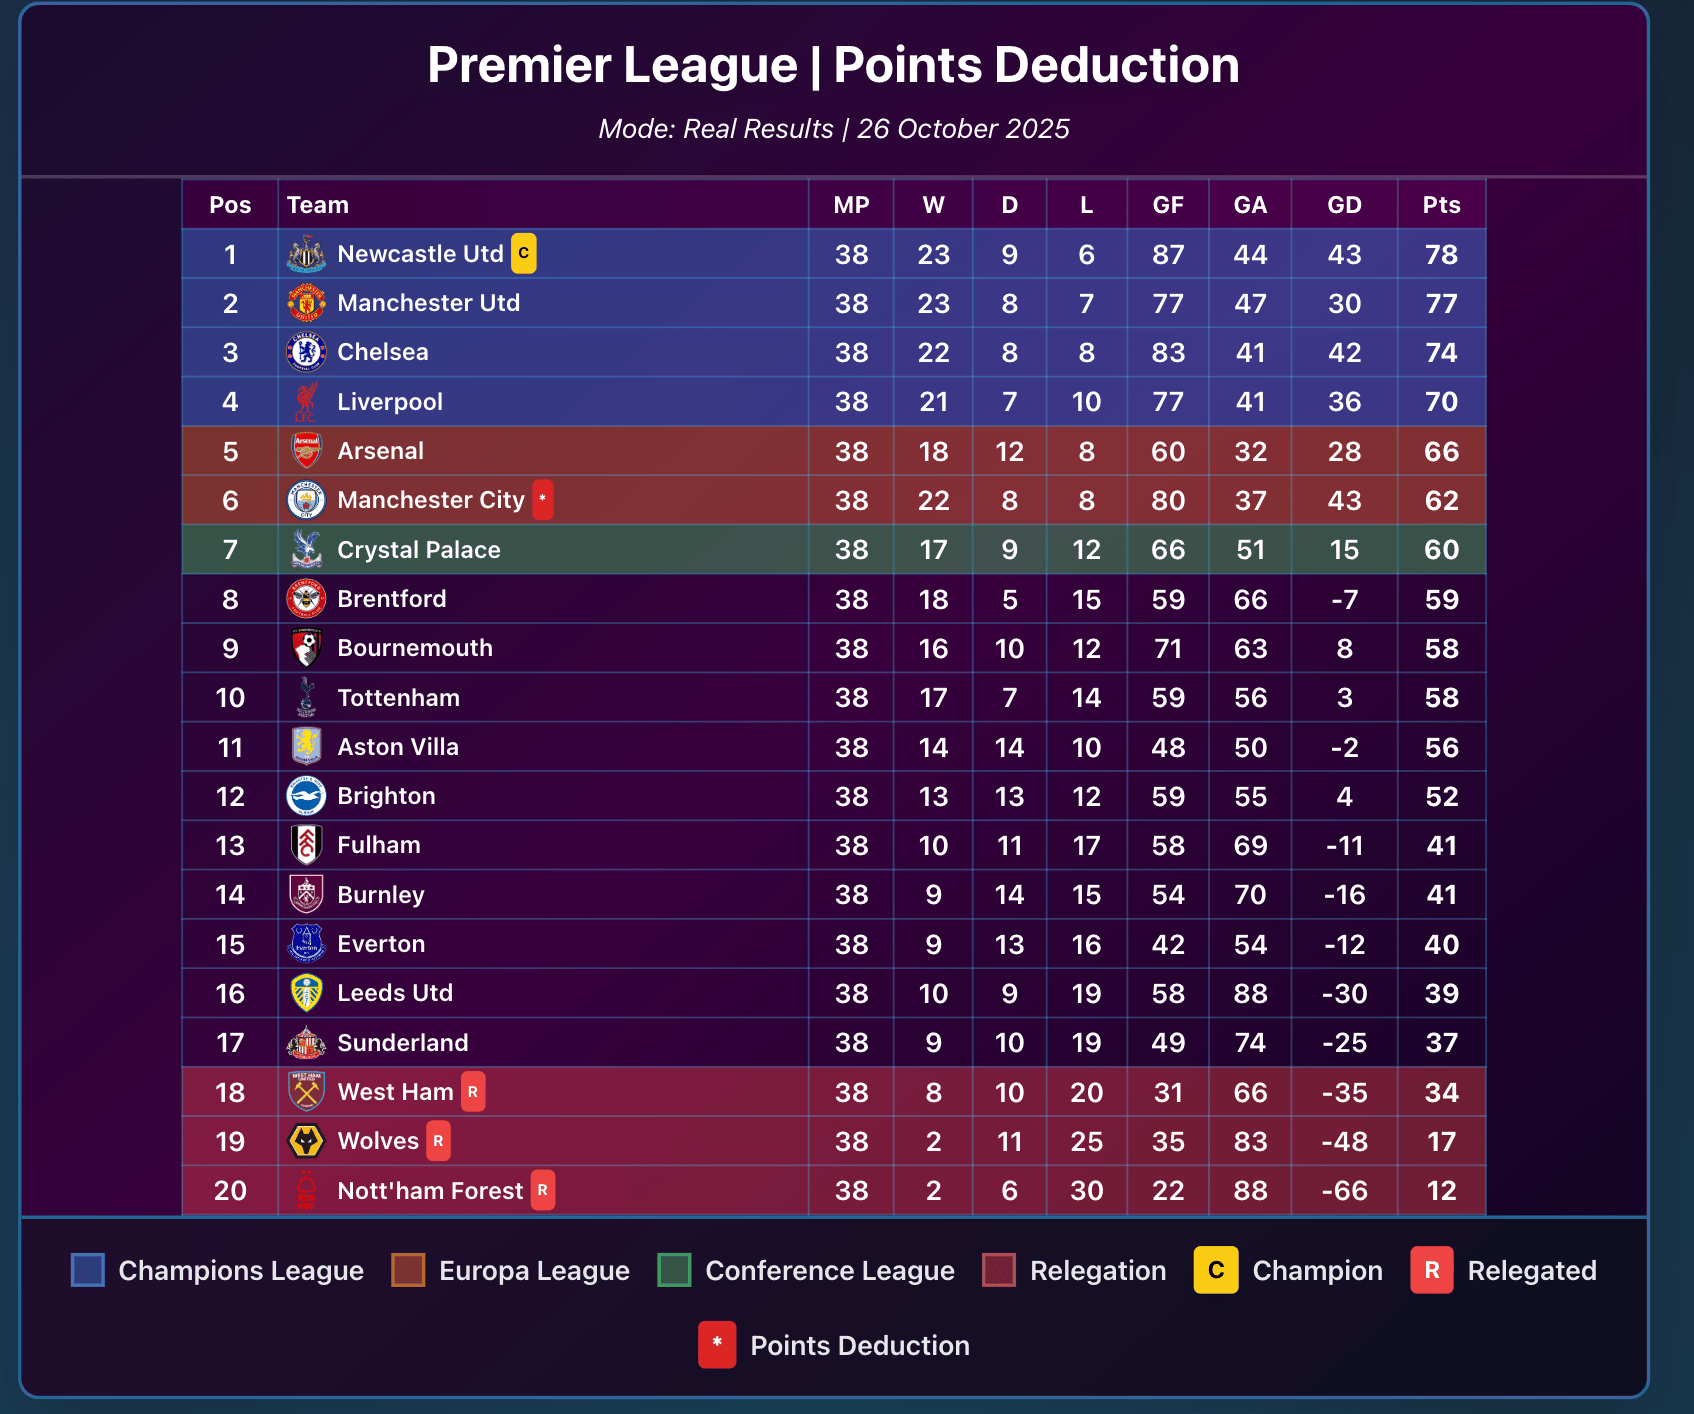Image resolution: width=1694 pixels, height=1414 pixels.
Task: Click the relegated R badge beside West Ham
Action: [x=473, y=1092]
